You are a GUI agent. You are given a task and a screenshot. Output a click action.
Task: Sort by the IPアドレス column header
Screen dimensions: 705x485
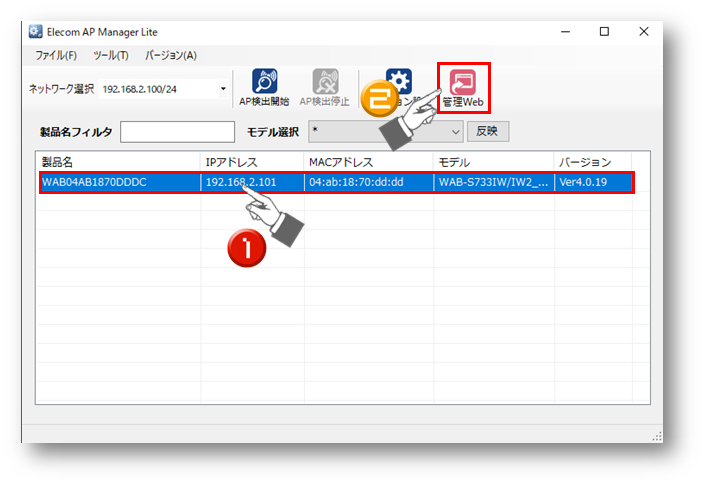click(252, 162)
